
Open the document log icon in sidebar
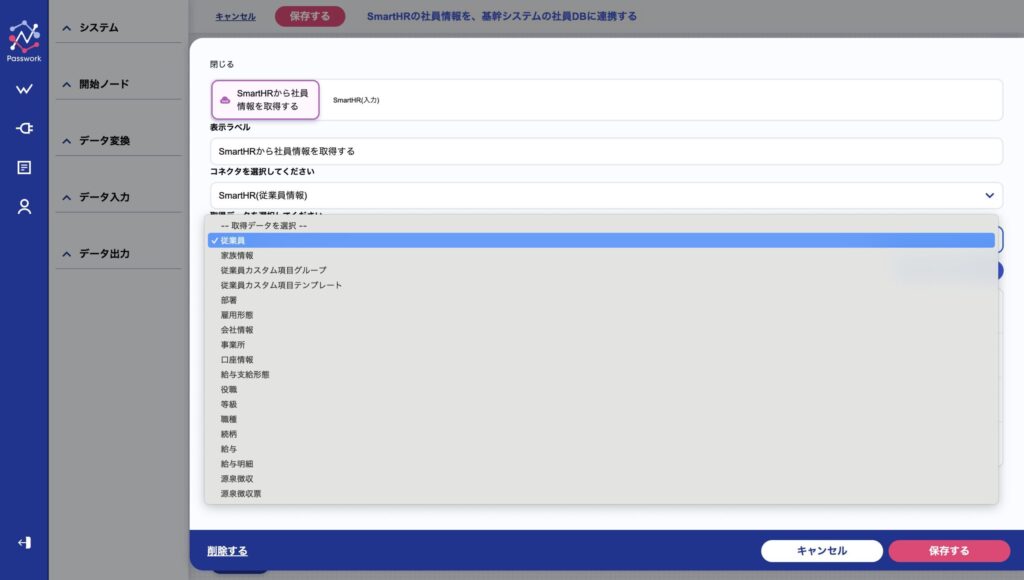[x=24, y=168]
